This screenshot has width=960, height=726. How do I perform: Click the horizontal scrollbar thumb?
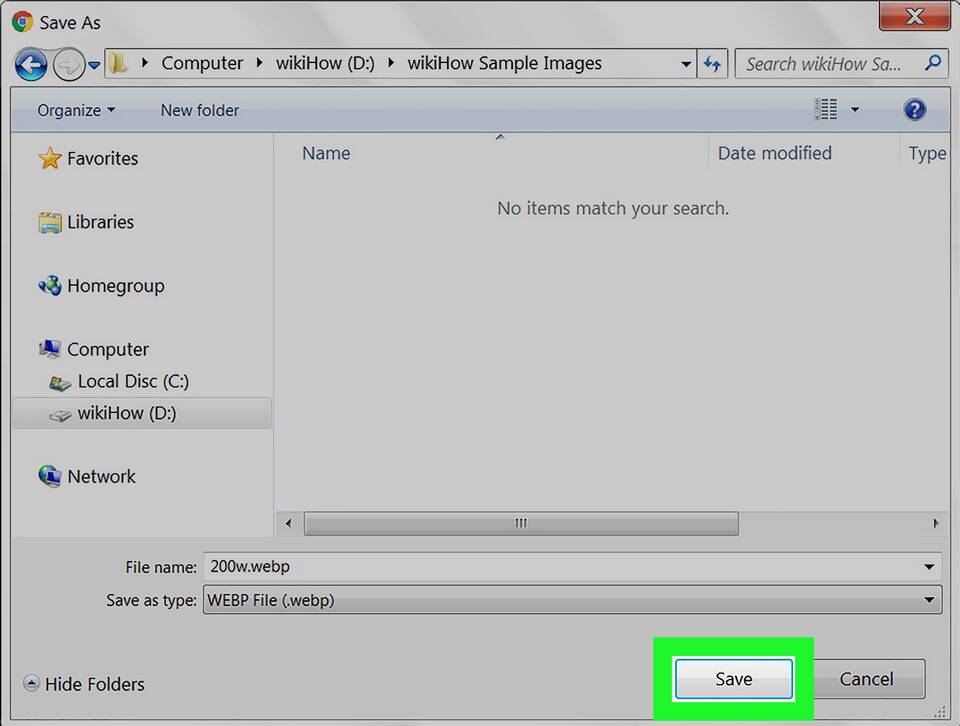tap(521, 523)
